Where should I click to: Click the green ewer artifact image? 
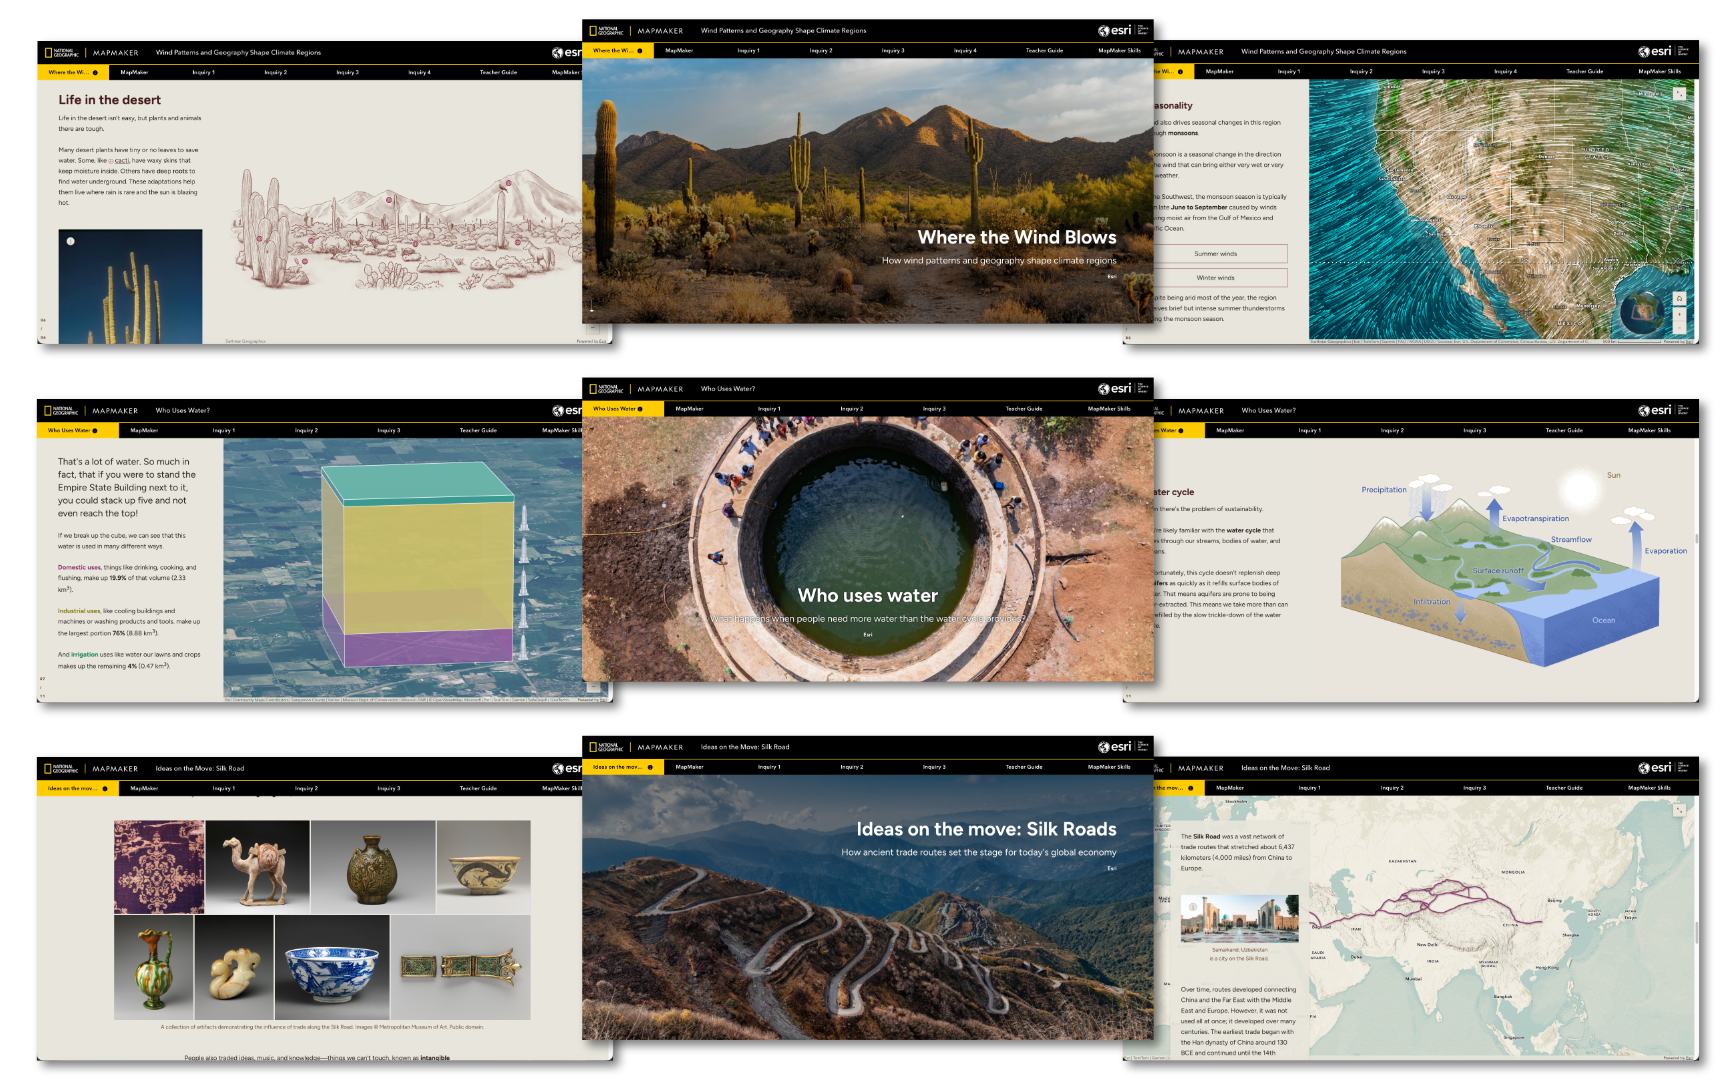click(x=154, y=967)
